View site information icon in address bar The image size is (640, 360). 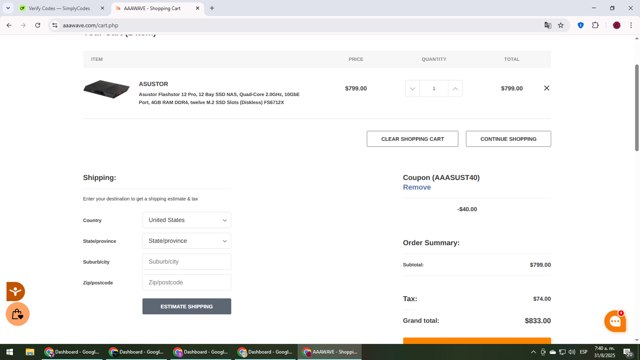(55, 25)
